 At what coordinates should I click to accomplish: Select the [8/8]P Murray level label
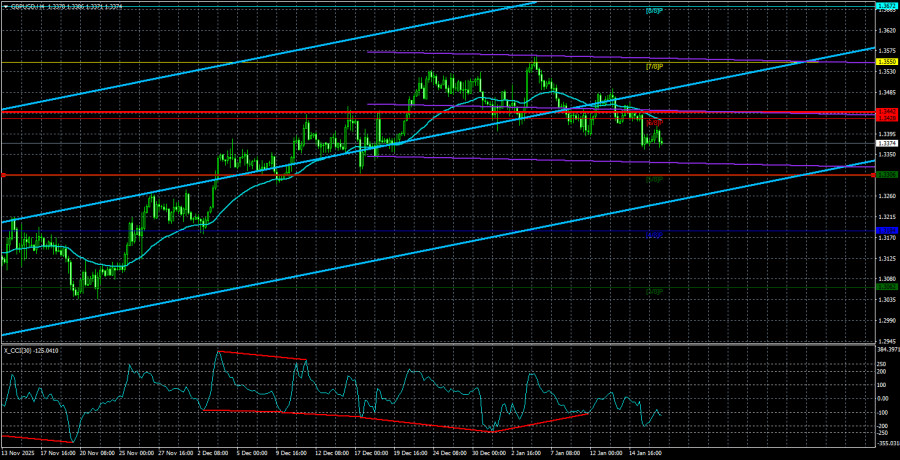(x=653, y=11)
